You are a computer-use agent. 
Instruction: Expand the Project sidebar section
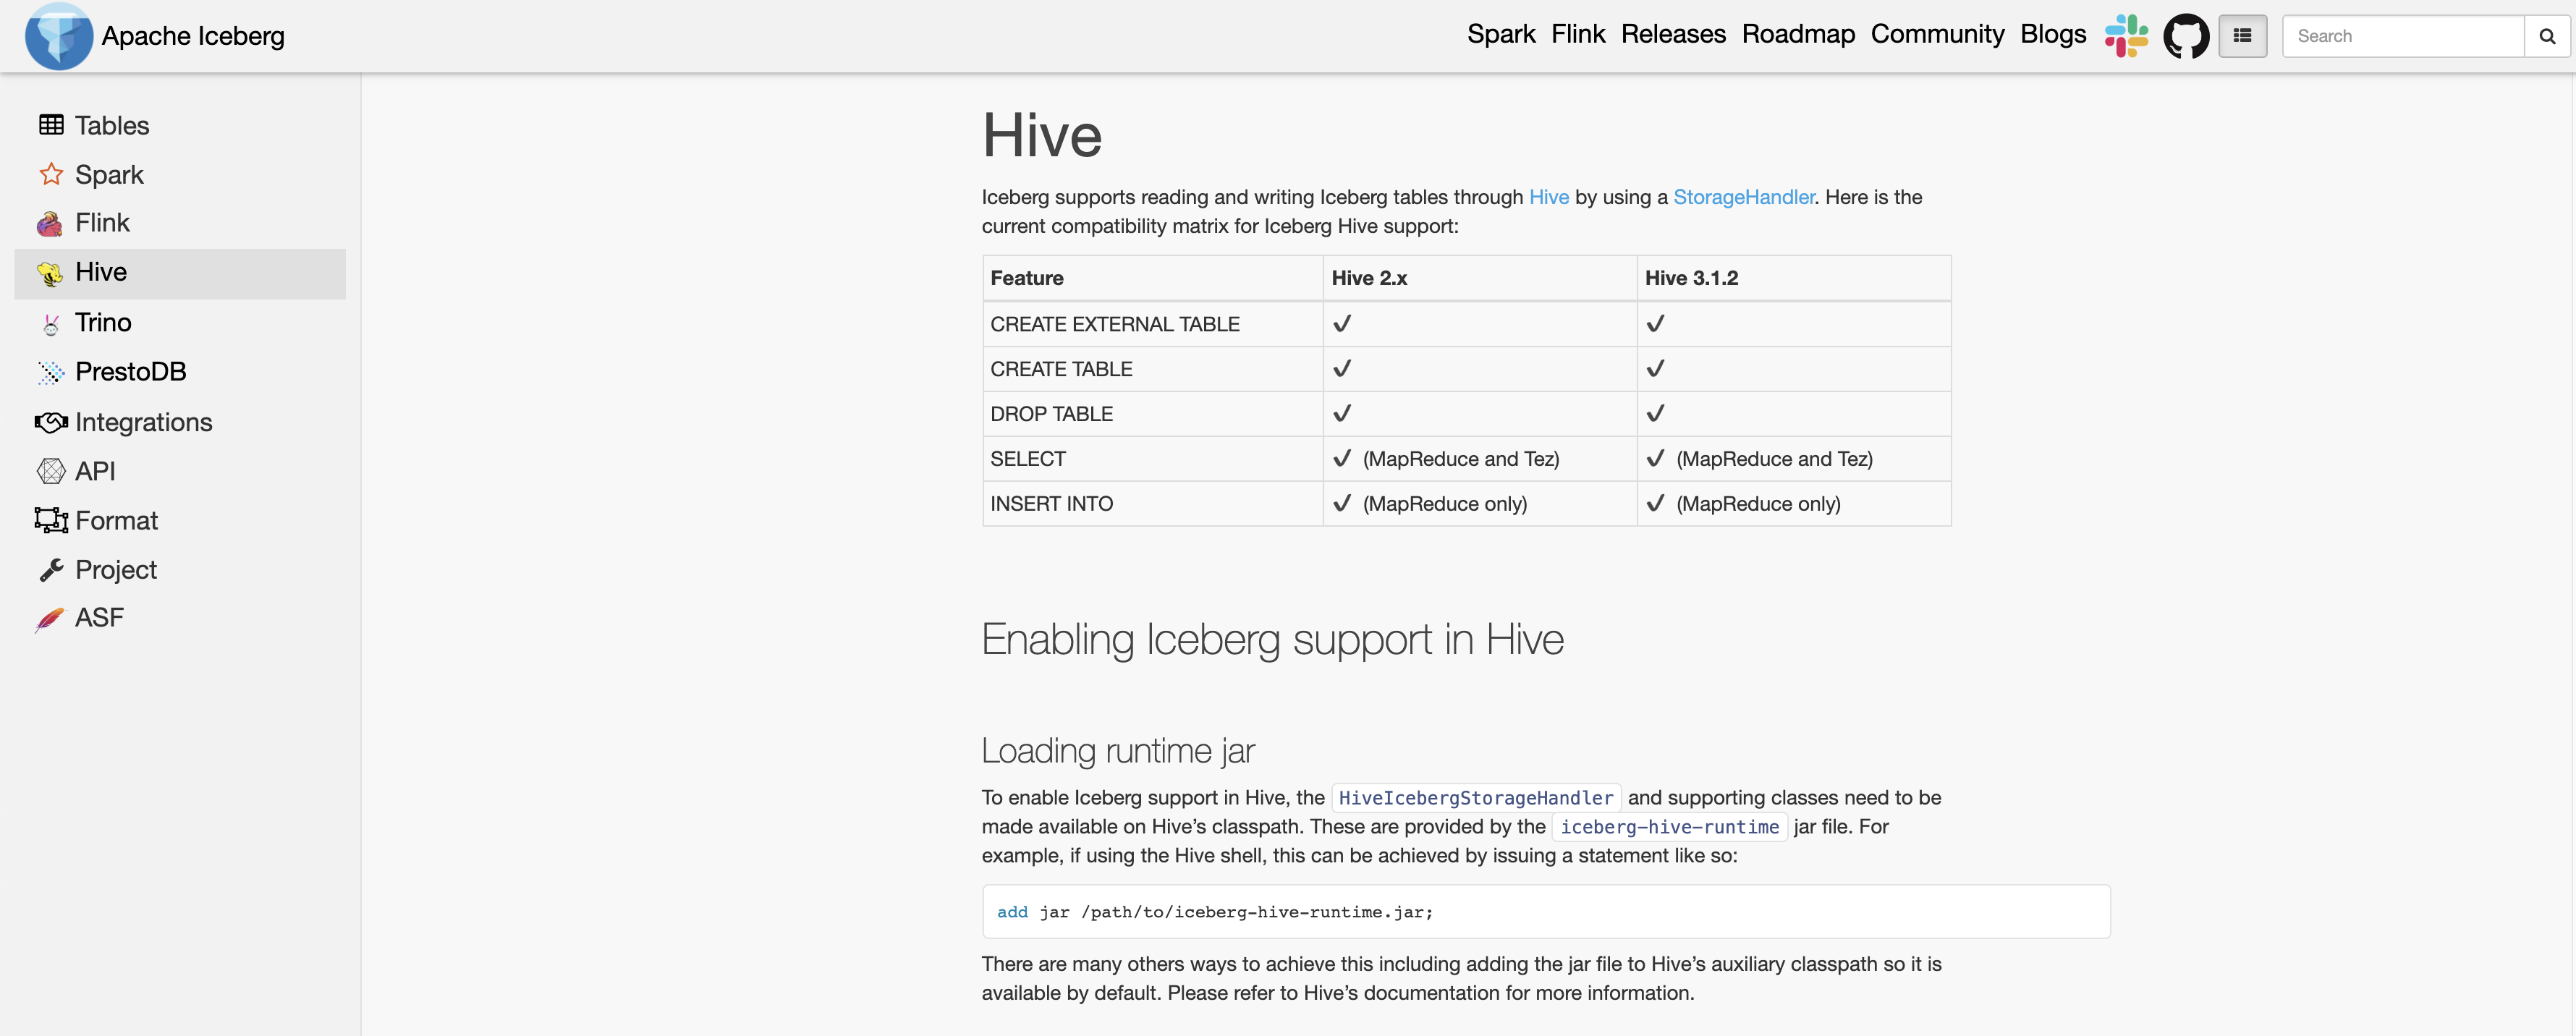click(x=116, y=569)
